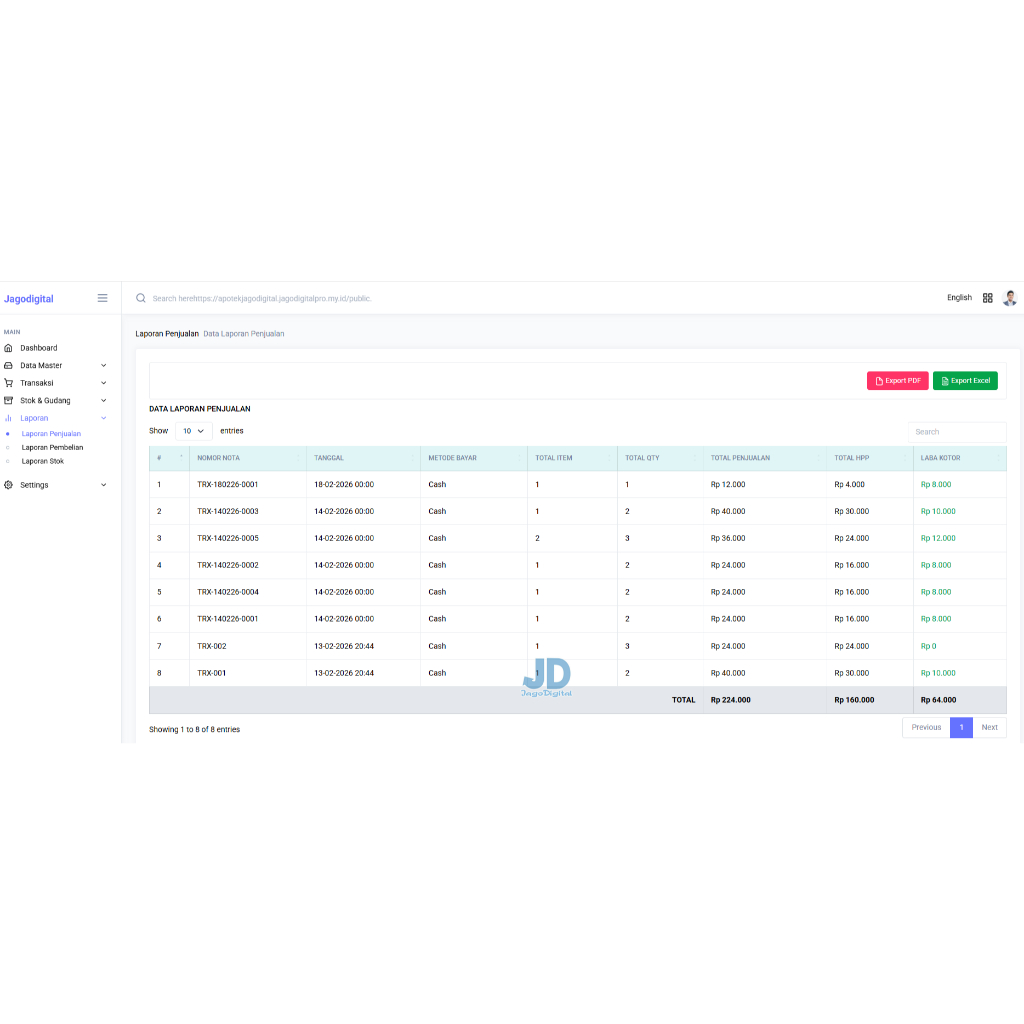This screenshot has width=1024, height=1024.
Task: Go to the Next page
Action: 989,728
